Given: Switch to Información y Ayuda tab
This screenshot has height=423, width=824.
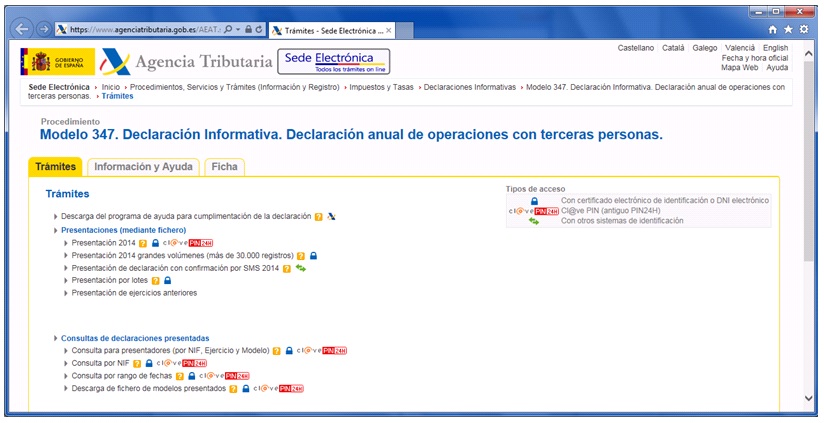Looking at the screenshot, I should (x=144, y=167).
